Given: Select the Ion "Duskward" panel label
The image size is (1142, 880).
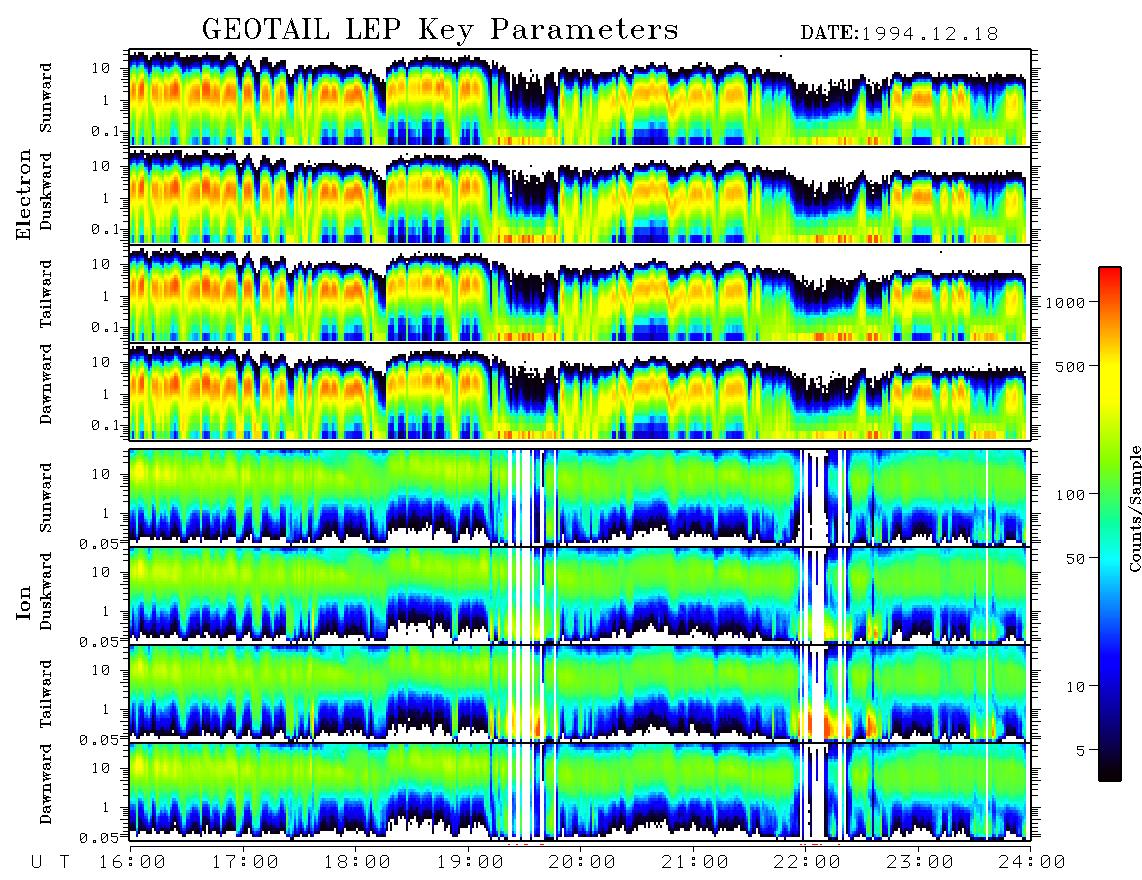Looking at the screenshot, I should (x=46, y=591).
